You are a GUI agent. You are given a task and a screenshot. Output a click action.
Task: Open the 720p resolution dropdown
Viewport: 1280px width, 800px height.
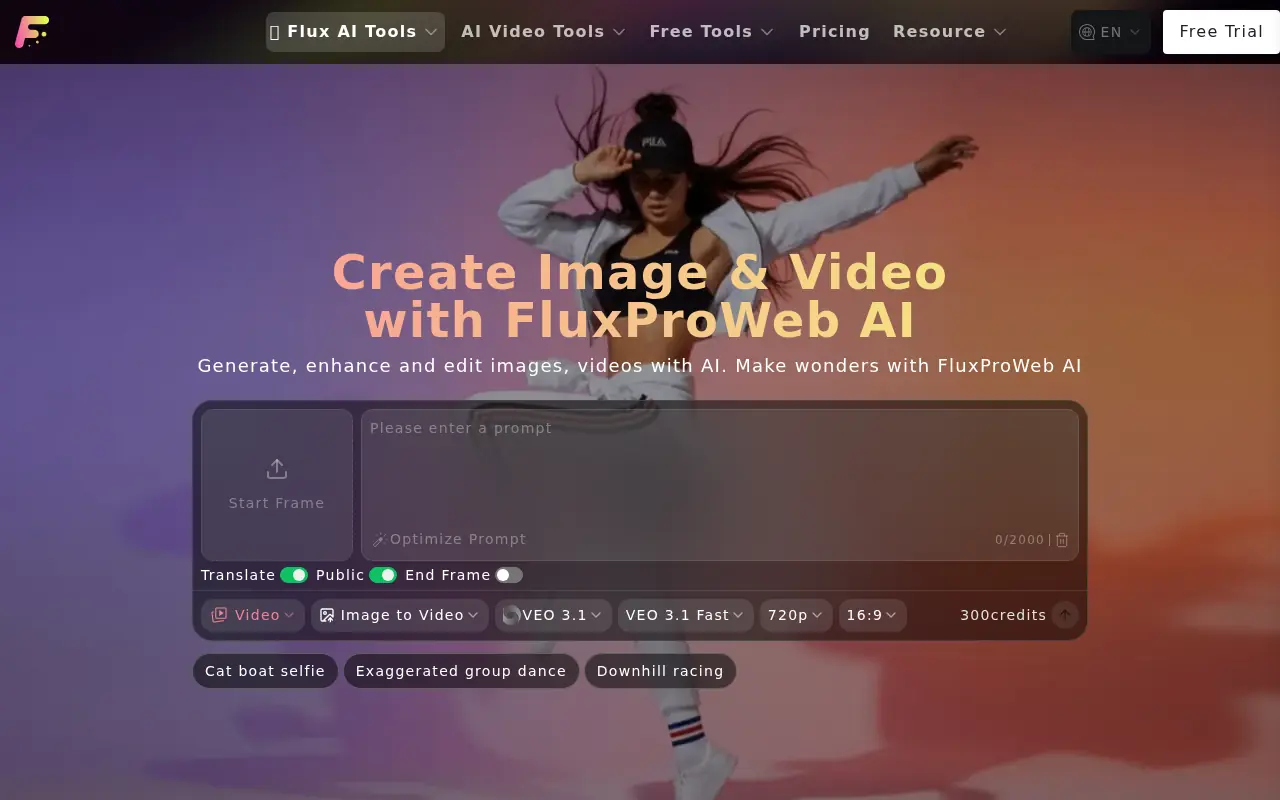796,615
